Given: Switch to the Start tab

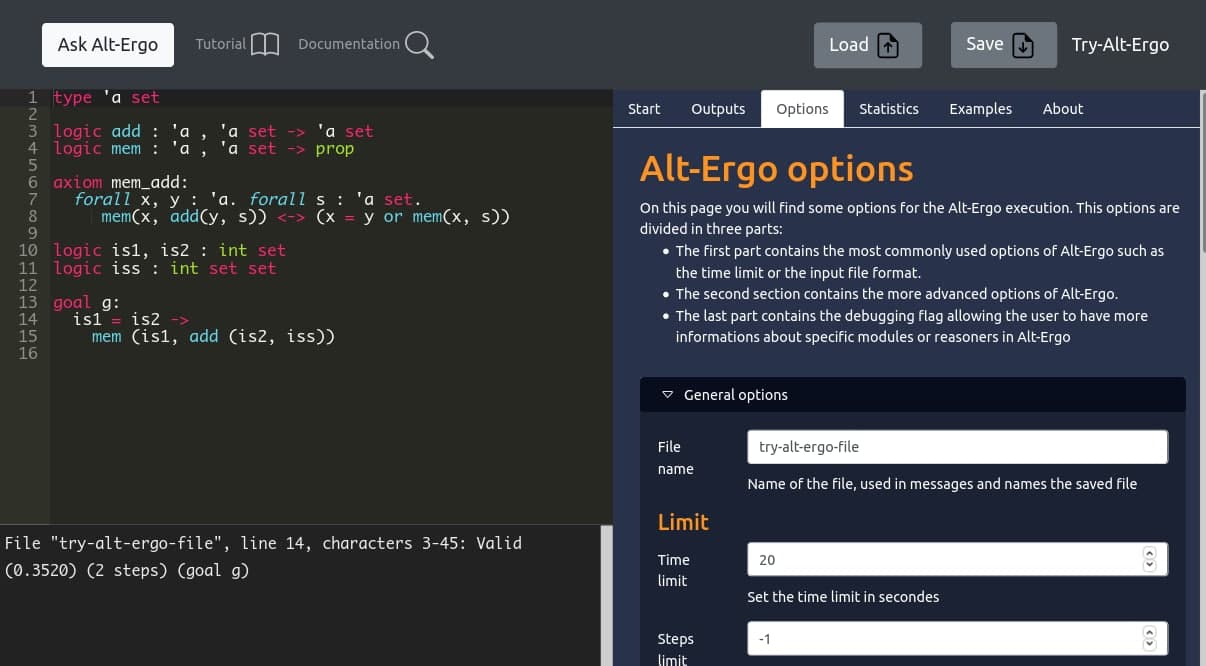Looking at the screenshot, I should (x=644, y=109).
